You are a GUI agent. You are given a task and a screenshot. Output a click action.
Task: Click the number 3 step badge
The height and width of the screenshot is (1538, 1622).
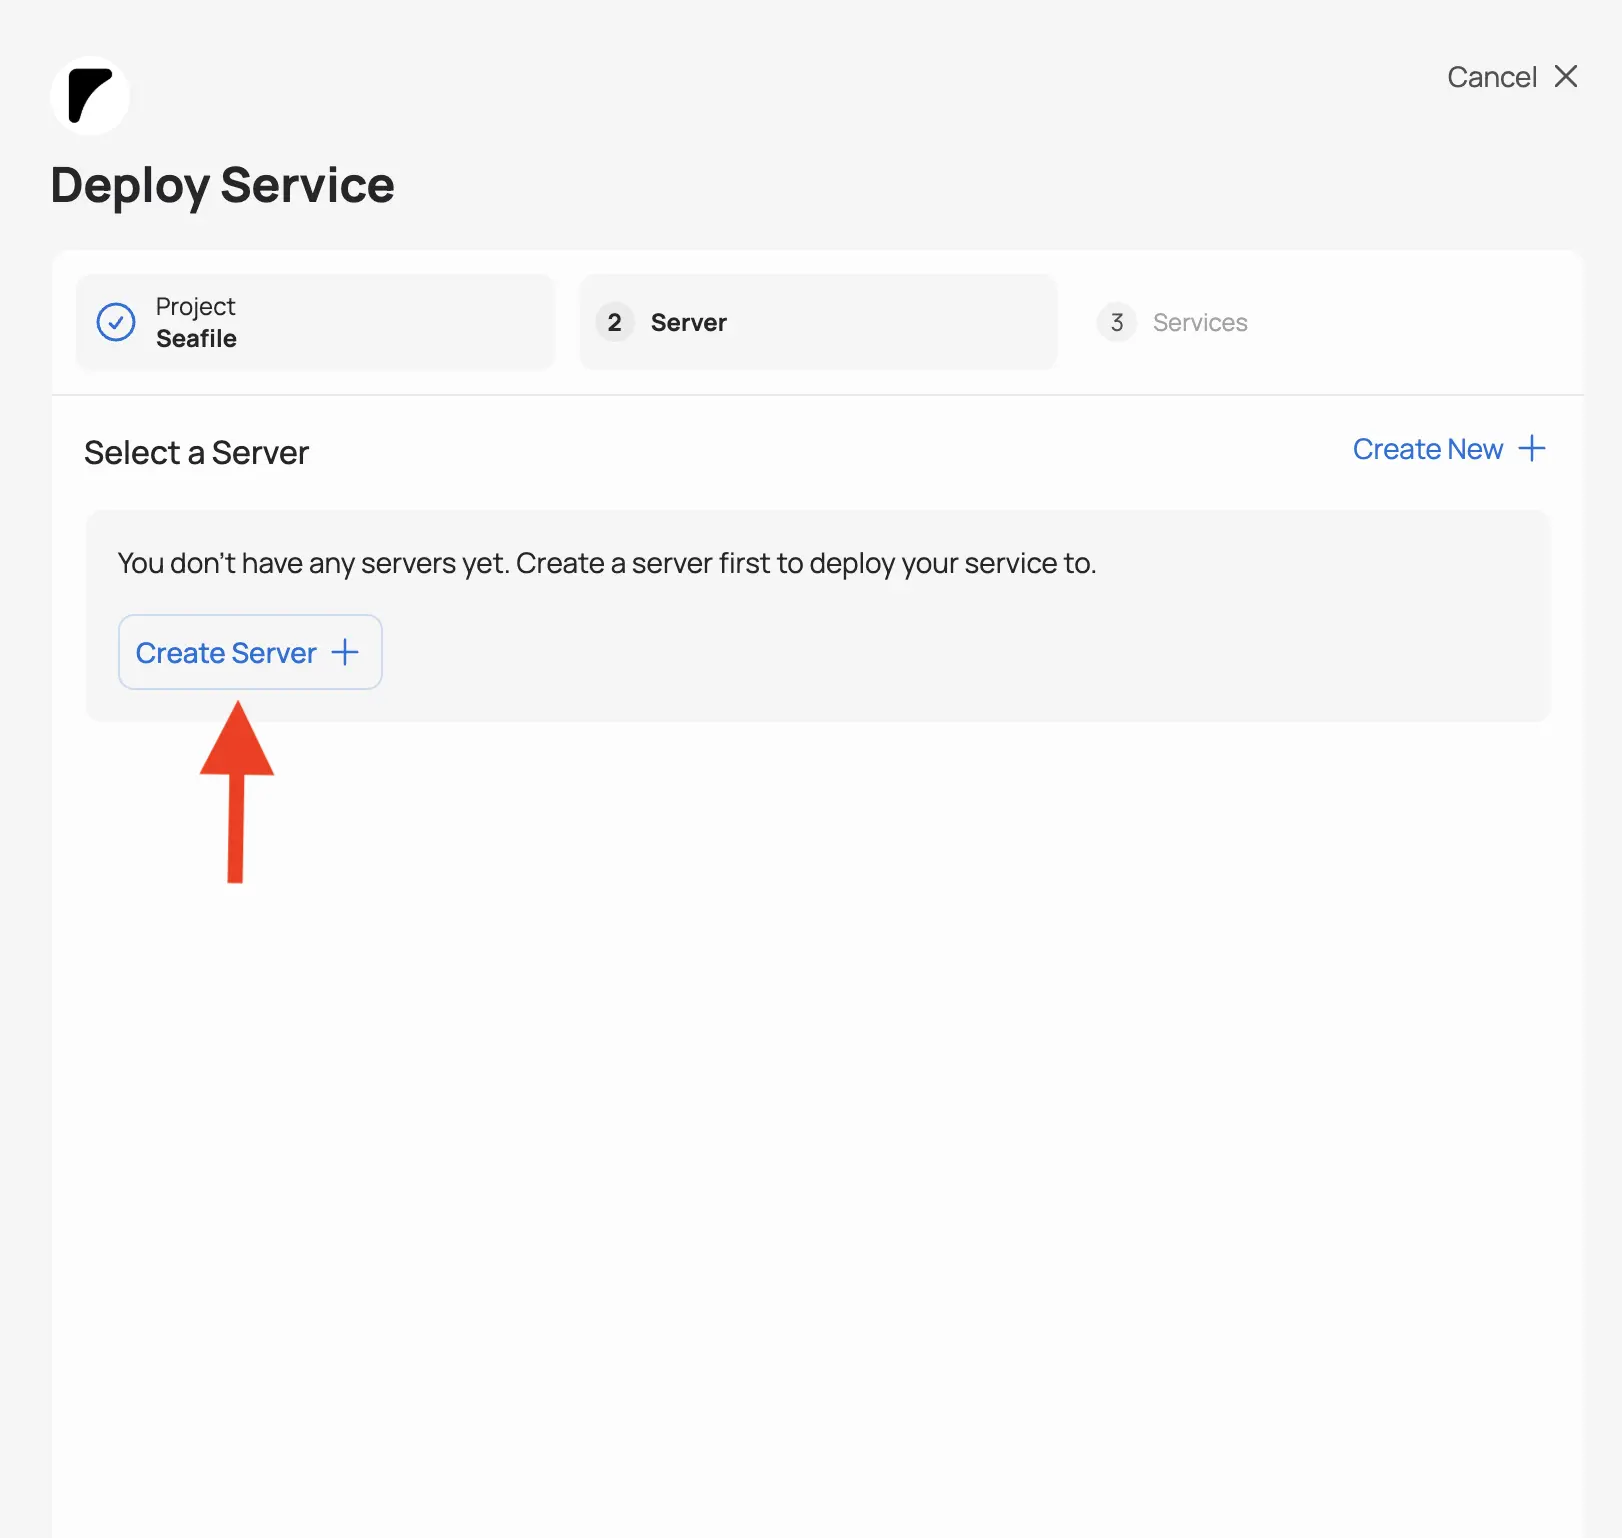pos(1117,322)
